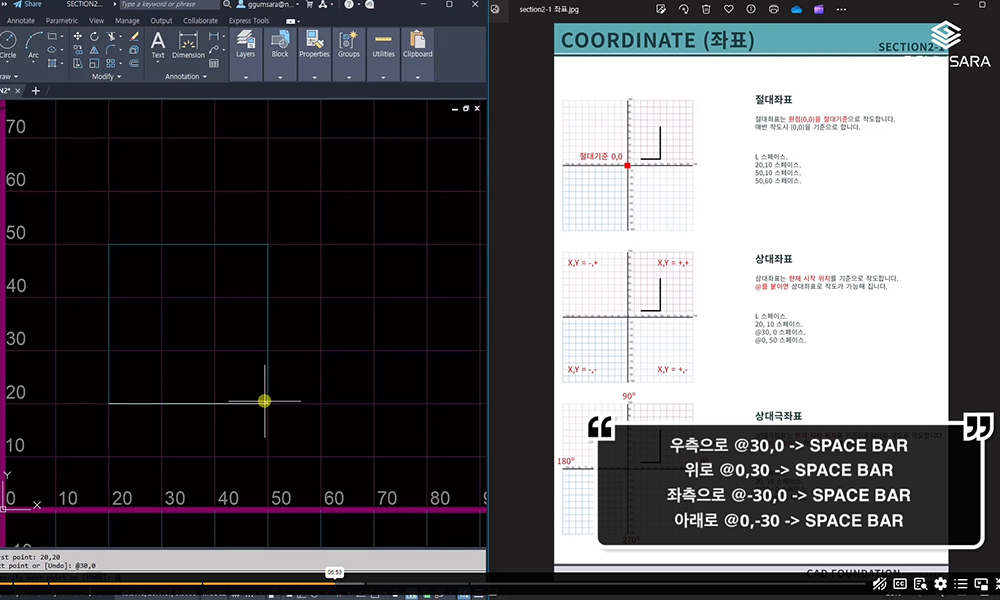Open the Express Tools ribbon tab
This screenshot has height=600, width=1000.
coord(248,20)
